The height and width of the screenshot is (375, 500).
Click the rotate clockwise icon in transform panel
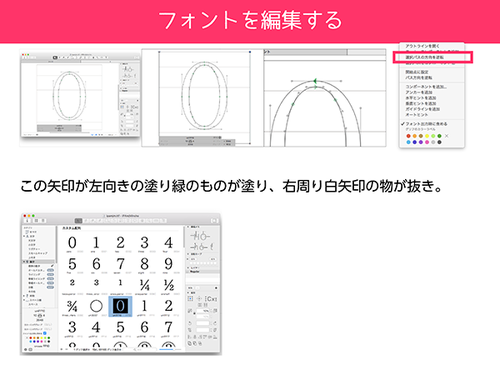(215, 323)
